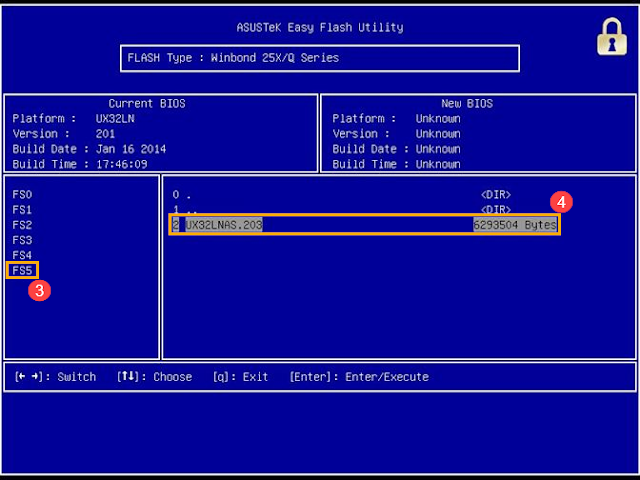The height and width of the screenshot is (480, 640).
Task: Click the current platform value UX32LN
Action: click(115, 119)
